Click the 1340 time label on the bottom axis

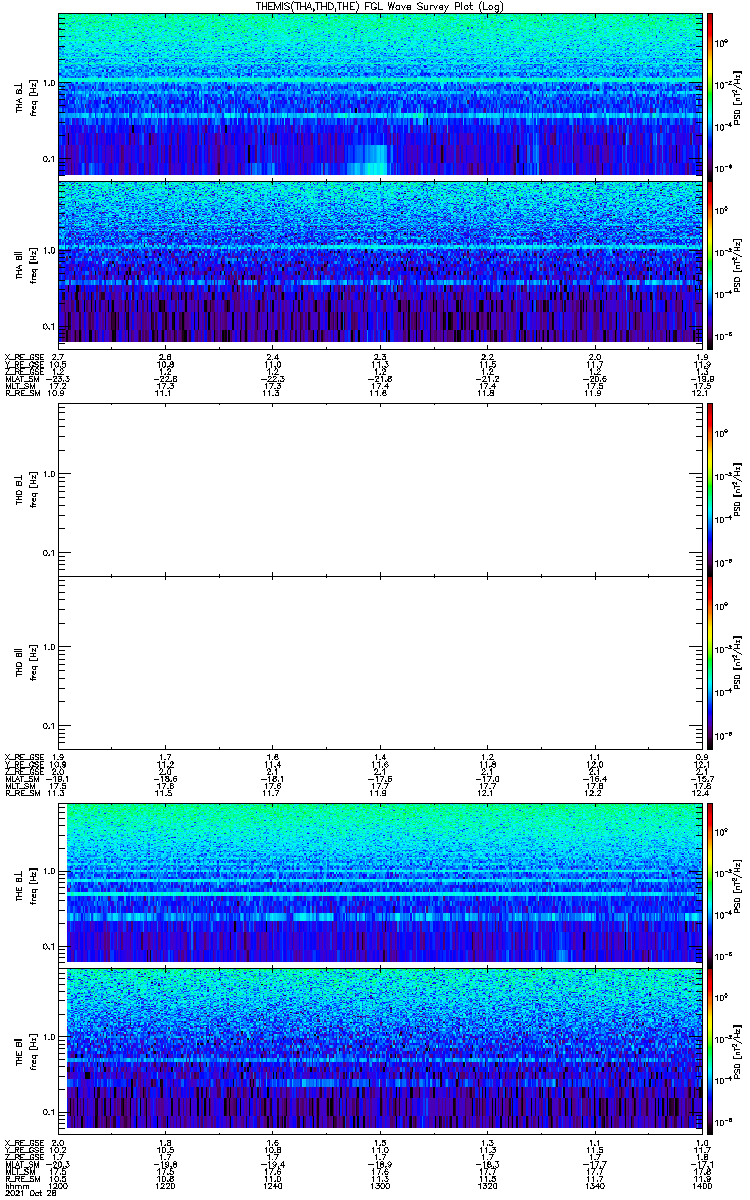point(594,1187)
